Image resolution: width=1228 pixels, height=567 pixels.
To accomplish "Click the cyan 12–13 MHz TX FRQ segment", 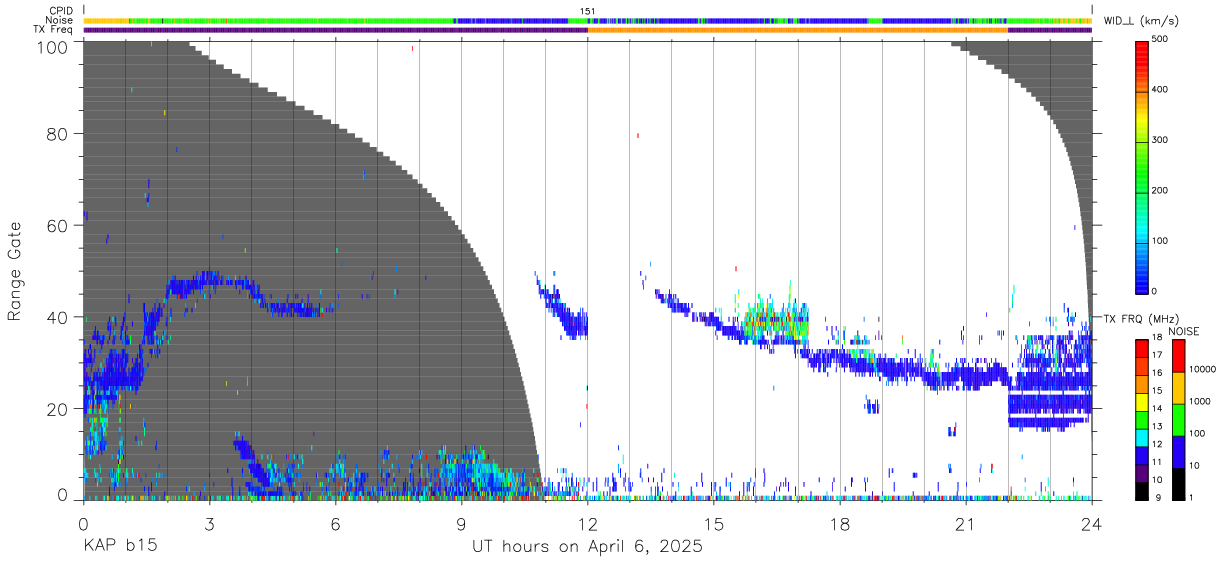I will pyautogui.click(x=1142, y=436).
